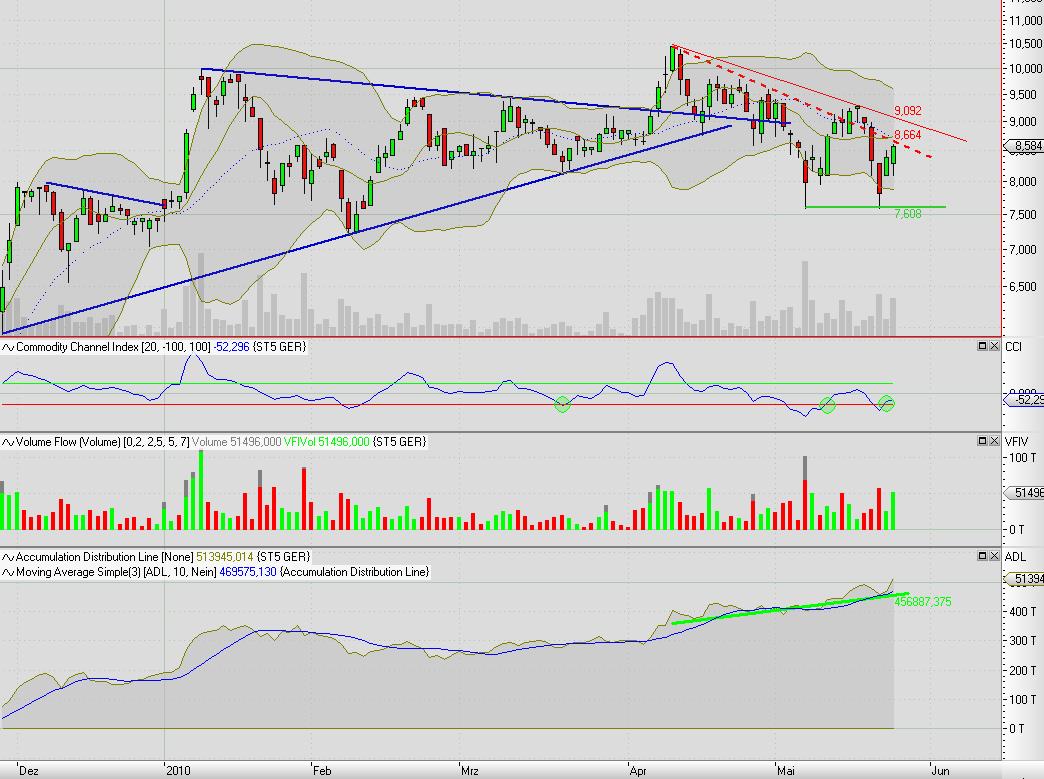This screenshot has height=779, width=1044.
Task: Click the wave icon beside Moving Average Simple
Action: pos(7,571)
